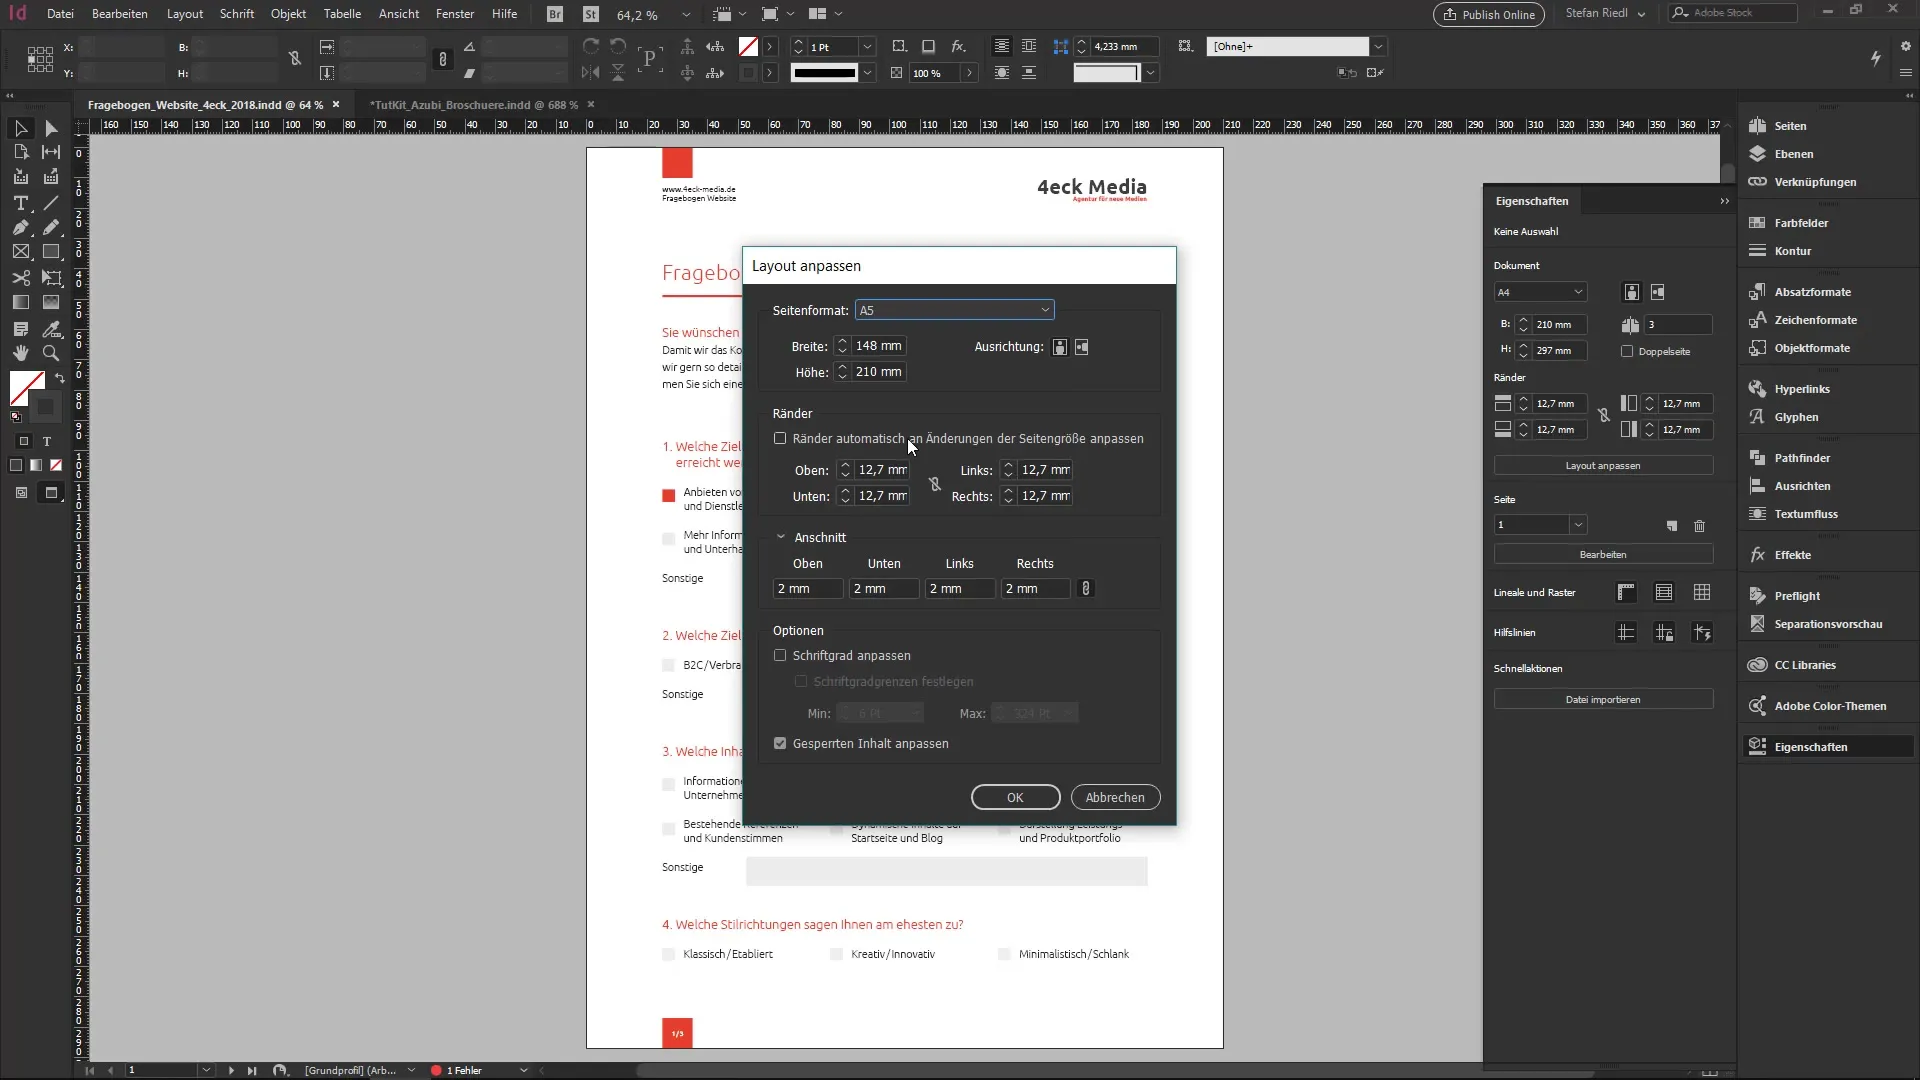Screen dimensions: 1920x1080
Task: Select the Type tool
Action: 20,203
